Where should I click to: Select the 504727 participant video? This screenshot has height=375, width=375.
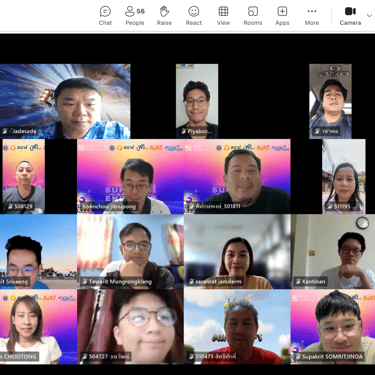click(130, 326)
